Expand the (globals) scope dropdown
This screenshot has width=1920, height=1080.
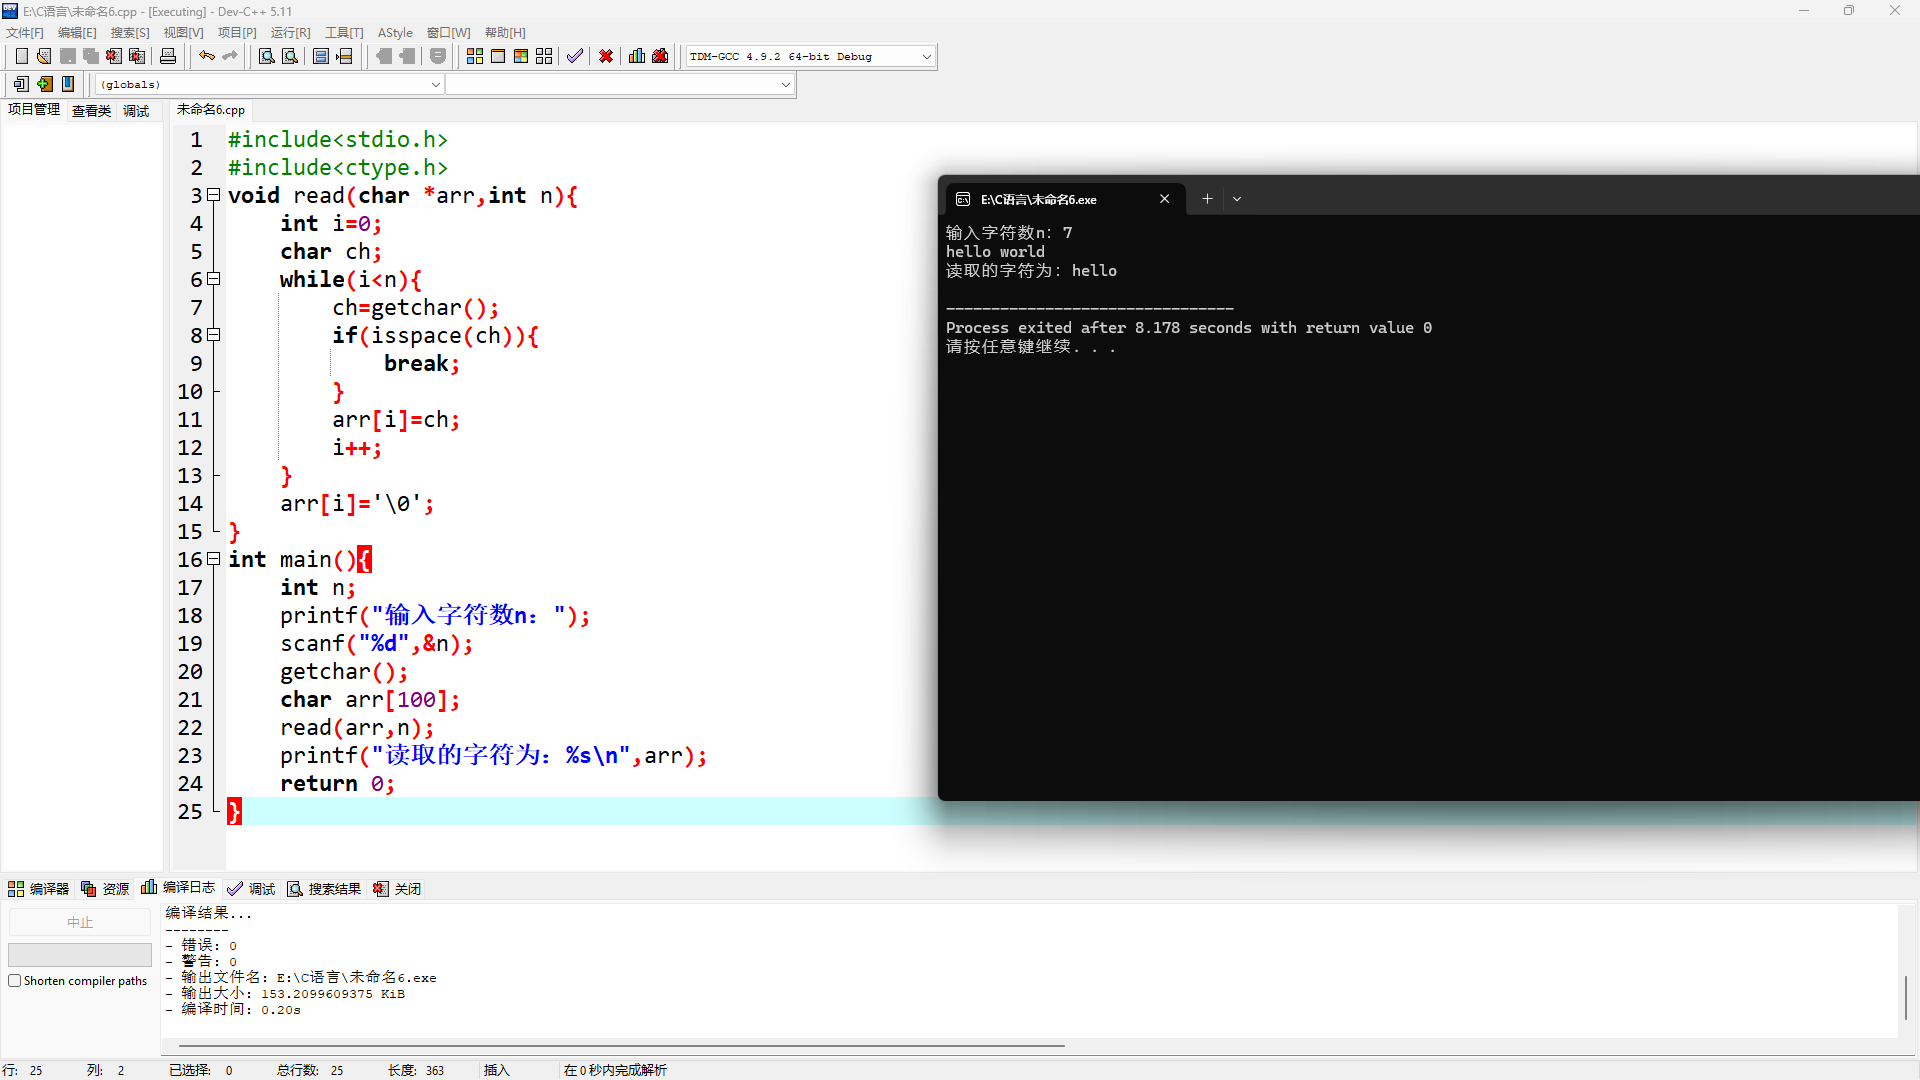(435, 85)
